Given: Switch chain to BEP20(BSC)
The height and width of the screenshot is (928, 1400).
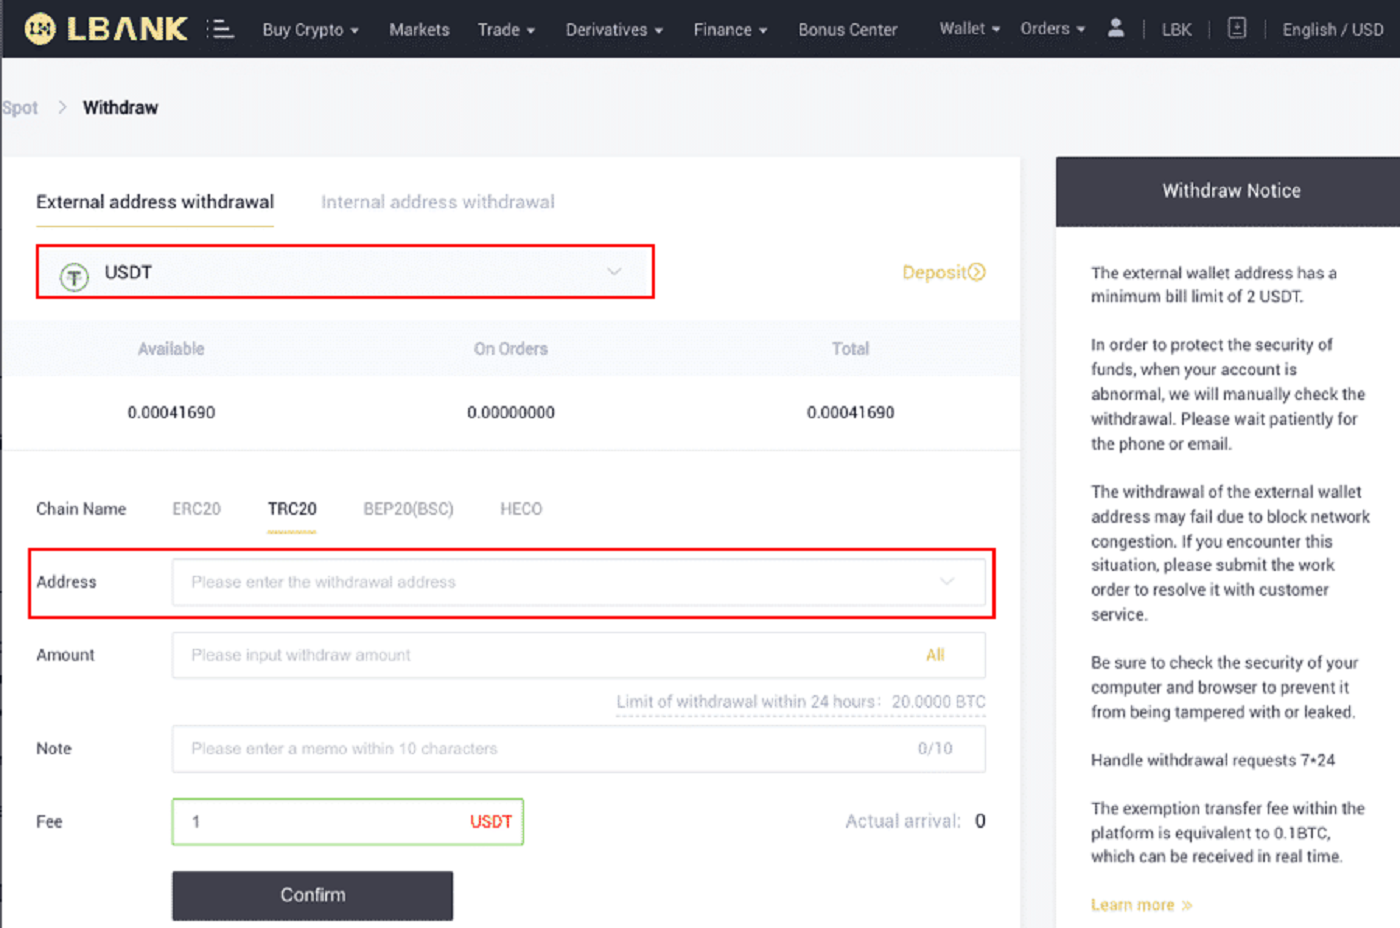Looking at the screenshot, I should [408, 509].
